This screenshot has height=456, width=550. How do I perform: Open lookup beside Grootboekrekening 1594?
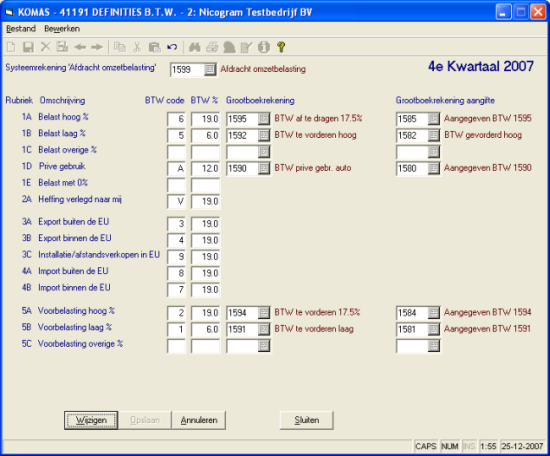264,313
